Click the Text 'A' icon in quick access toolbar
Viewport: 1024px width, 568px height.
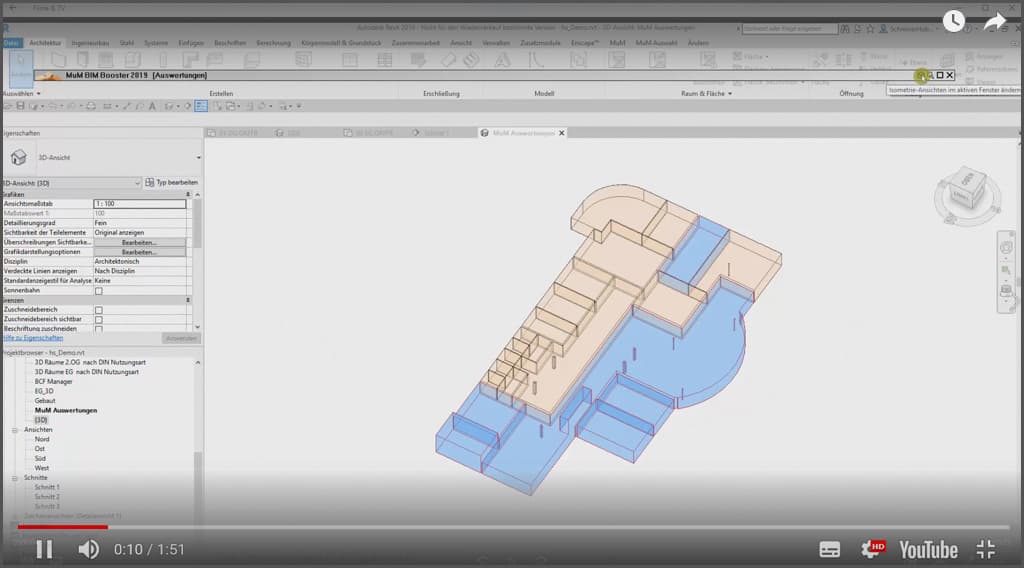pos(152,106)
